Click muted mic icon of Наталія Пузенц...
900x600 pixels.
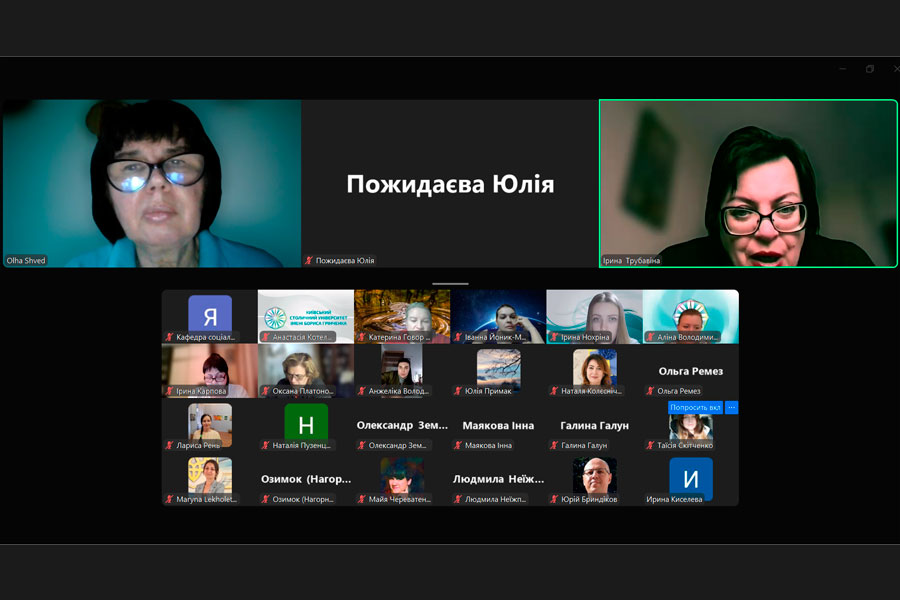point(266,445)
